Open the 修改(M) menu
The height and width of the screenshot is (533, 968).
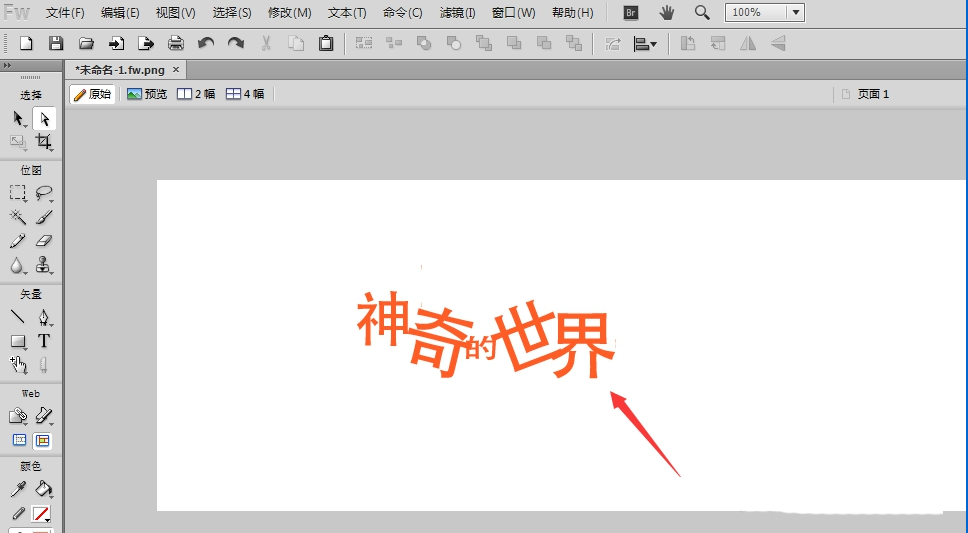tap(290, 12)
